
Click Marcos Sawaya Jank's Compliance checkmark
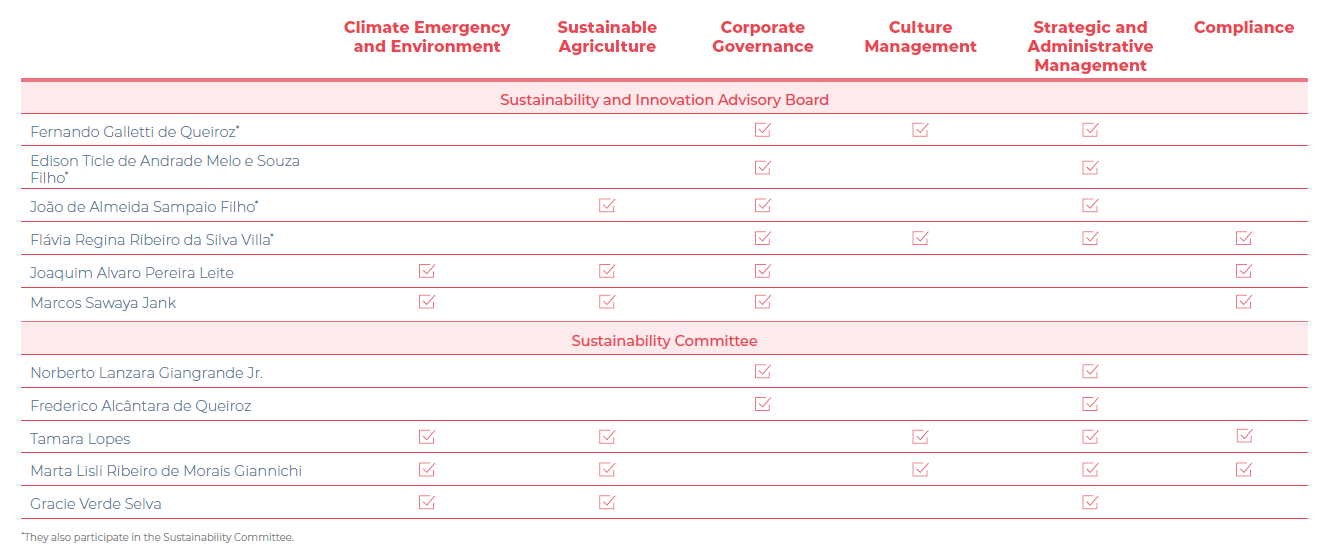click(1244, 302)
